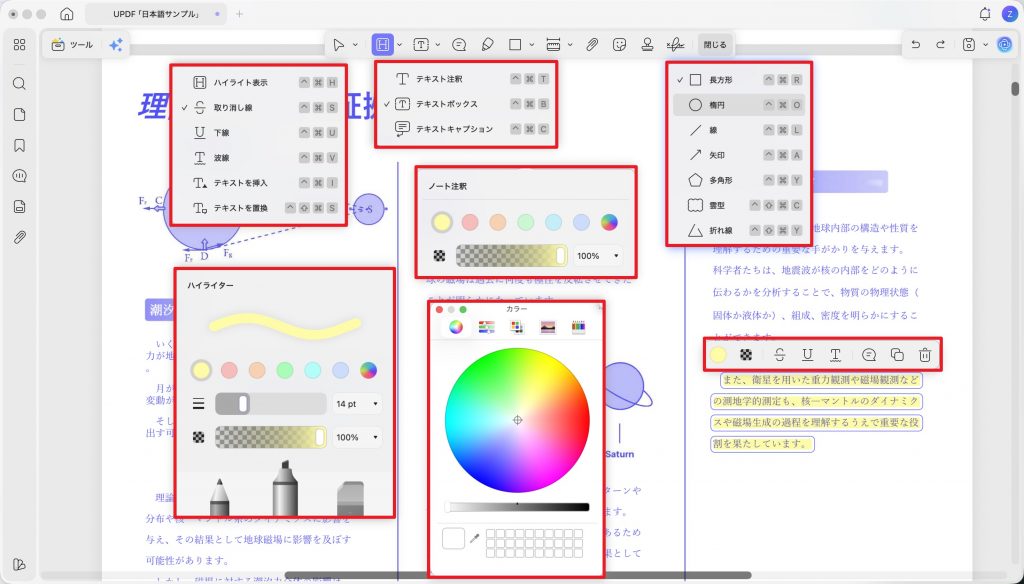Screen dimensions: 1024x584
Task: Expand the text box tool dropdown arrow
Action: 438,44
